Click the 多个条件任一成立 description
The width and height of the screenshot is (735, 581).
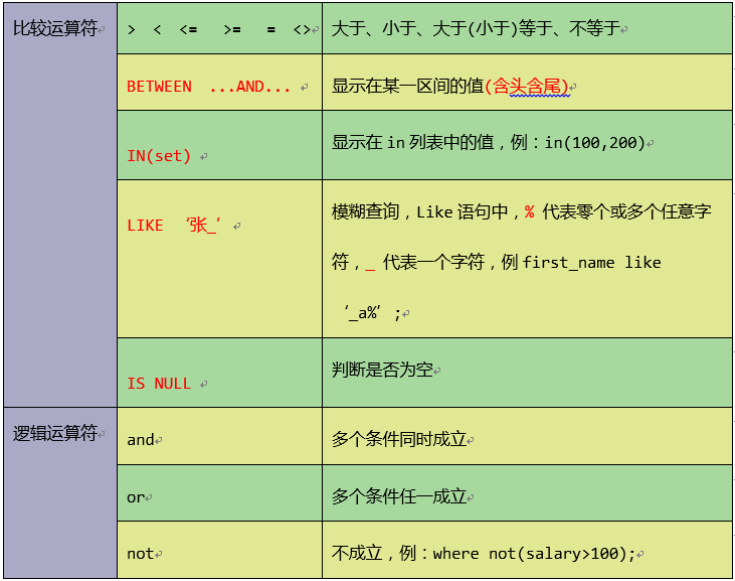point(399,497)
